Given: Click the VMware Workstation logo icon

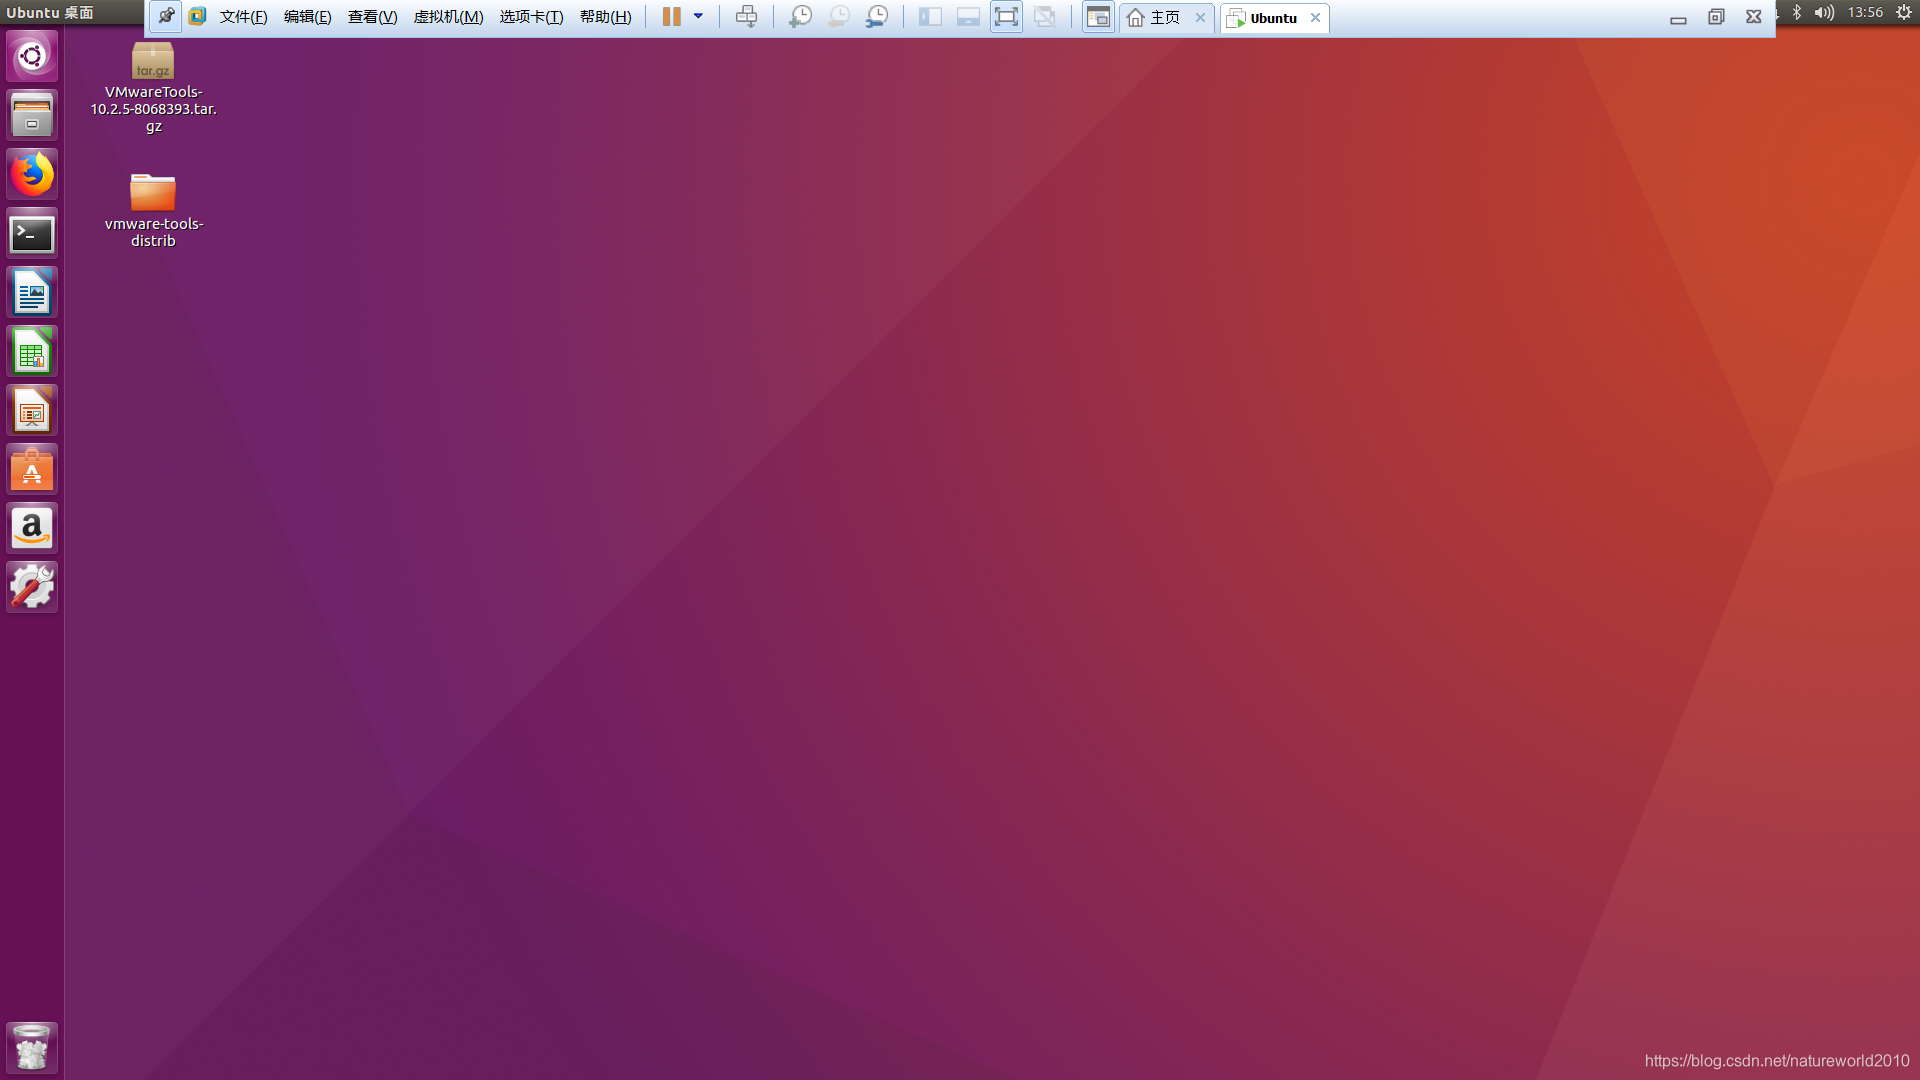Looking at the screenshot, I should tap(197, 17).
